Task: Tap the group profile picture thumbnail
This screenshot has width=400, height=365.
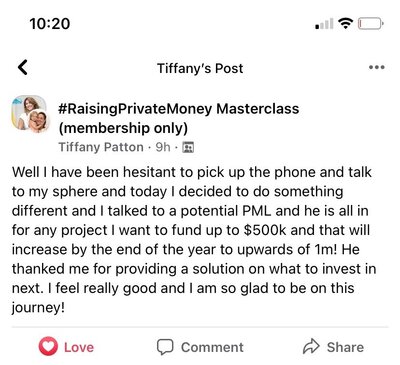Action: coord(30,114)
